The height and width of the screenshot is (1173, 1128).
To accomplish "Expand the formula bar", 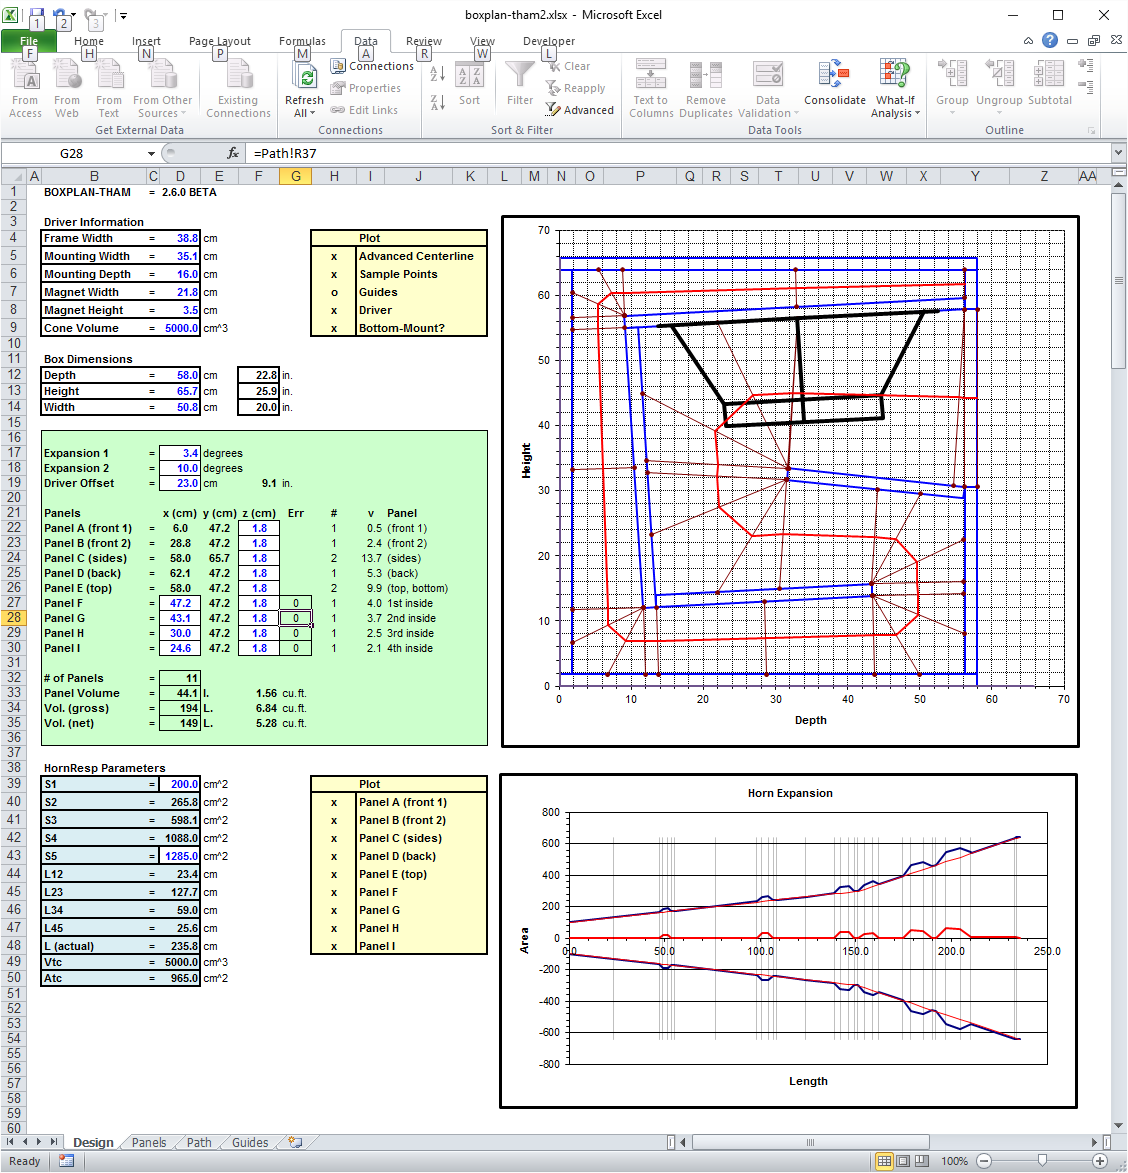I will [x=1118, y=153].
